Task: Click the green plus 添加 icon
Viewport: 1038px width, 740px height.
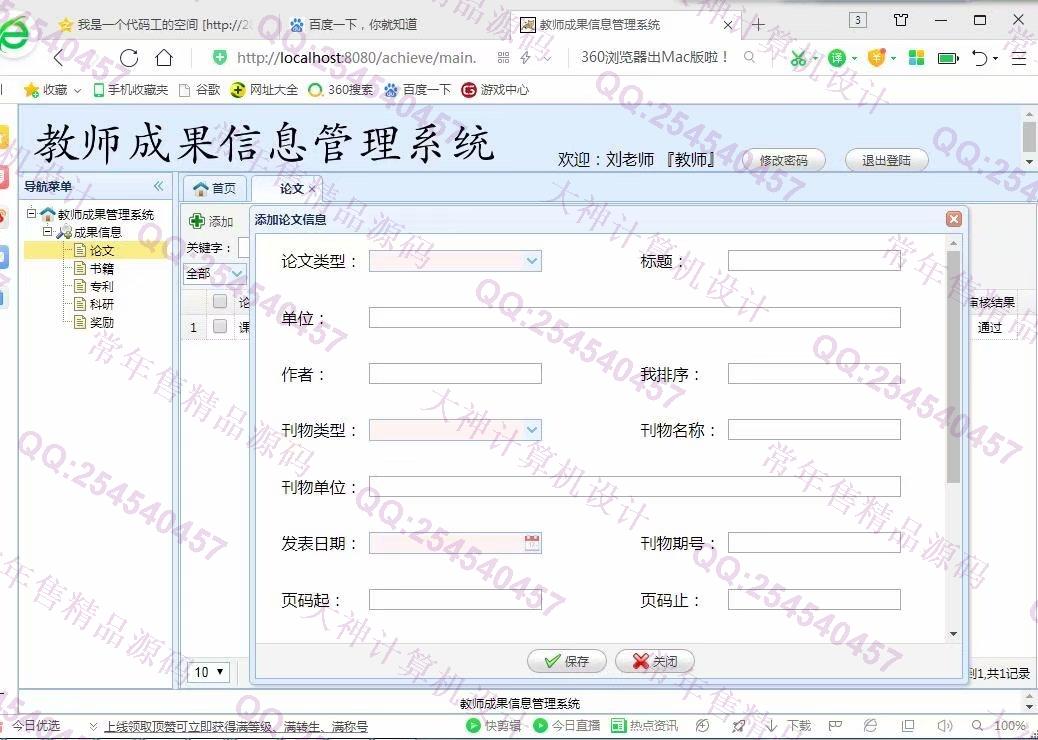Action: point(197,221)
